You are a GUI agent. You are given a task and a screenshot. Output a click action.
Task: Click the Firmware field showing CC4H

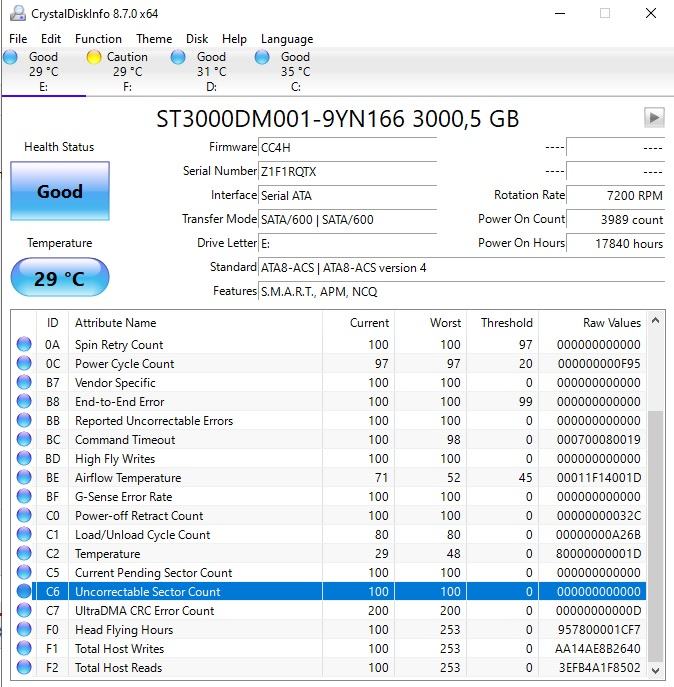(348, 147)
